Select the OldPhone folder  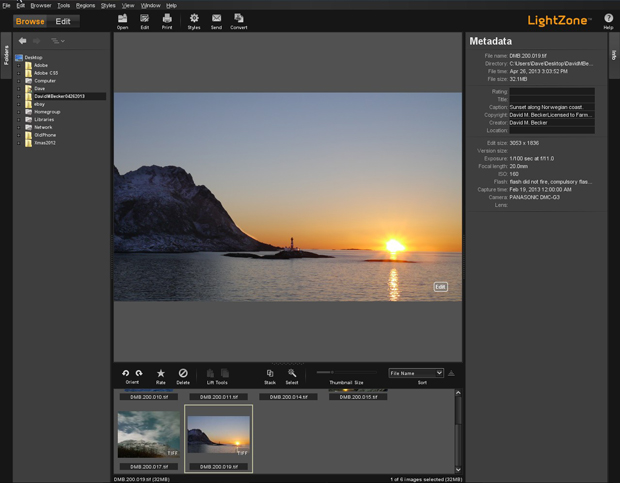click(x=45, y=135)
